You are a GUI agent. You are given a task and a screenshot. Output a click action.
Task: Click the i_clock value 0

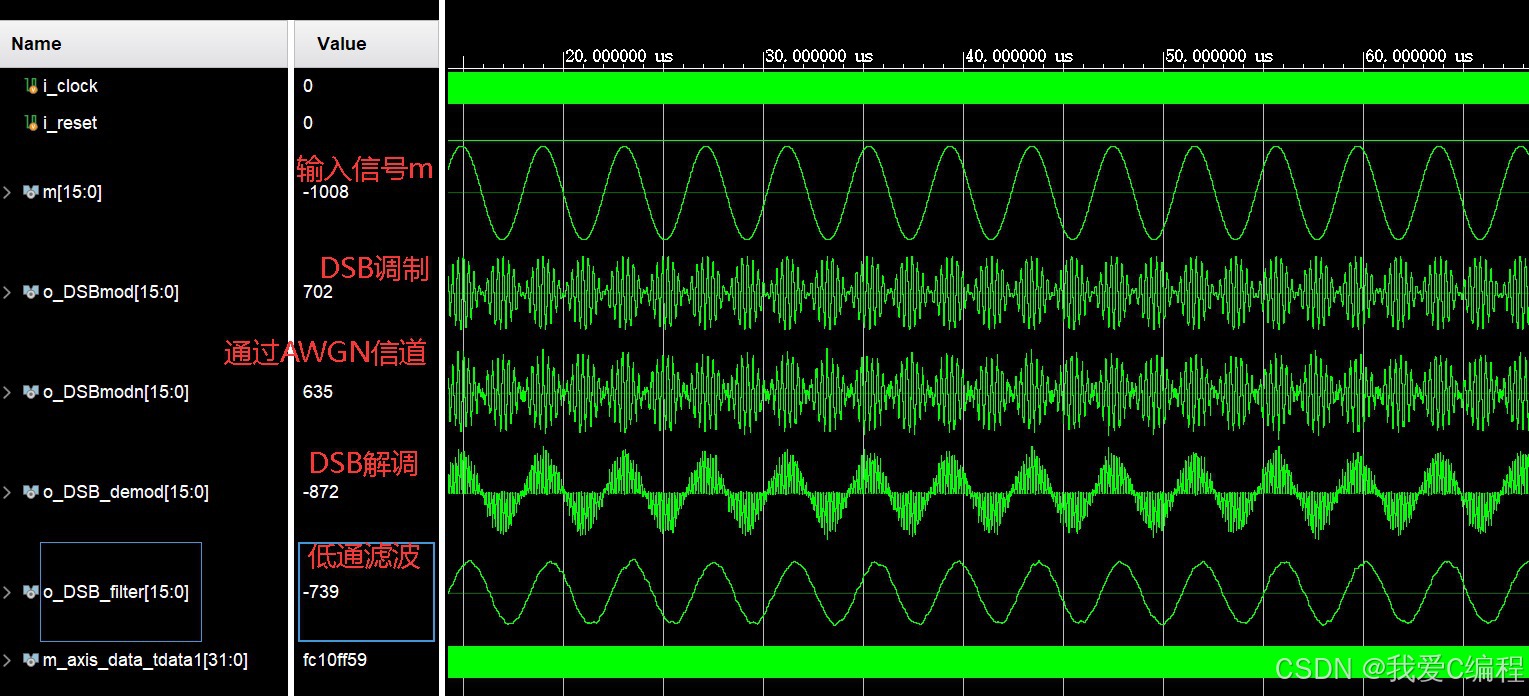click(308, 86)
